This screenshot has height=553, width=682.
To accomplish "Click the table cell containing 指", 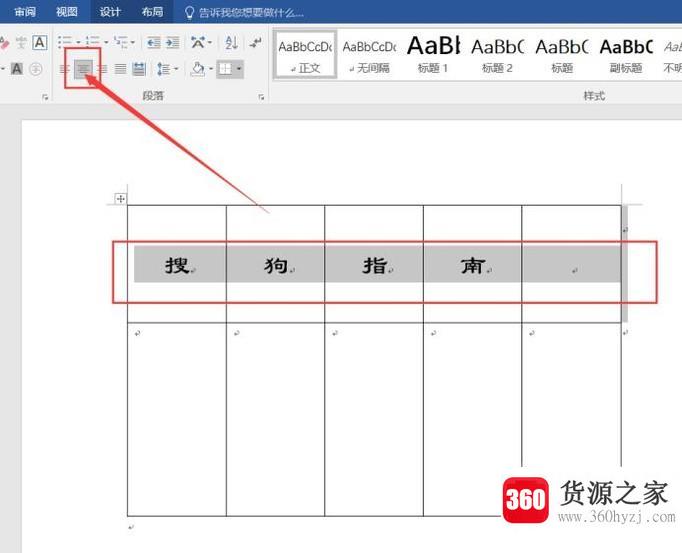I will [x=374, y=264].
